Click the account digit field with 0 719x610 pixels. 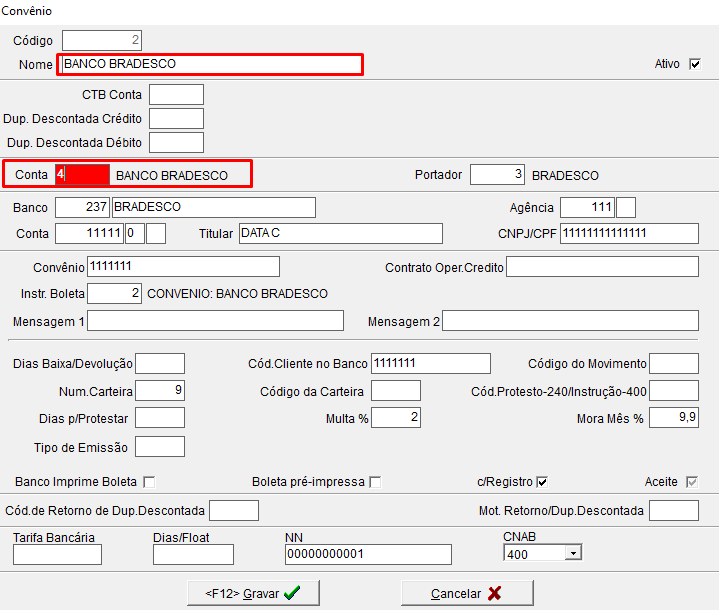135,233
